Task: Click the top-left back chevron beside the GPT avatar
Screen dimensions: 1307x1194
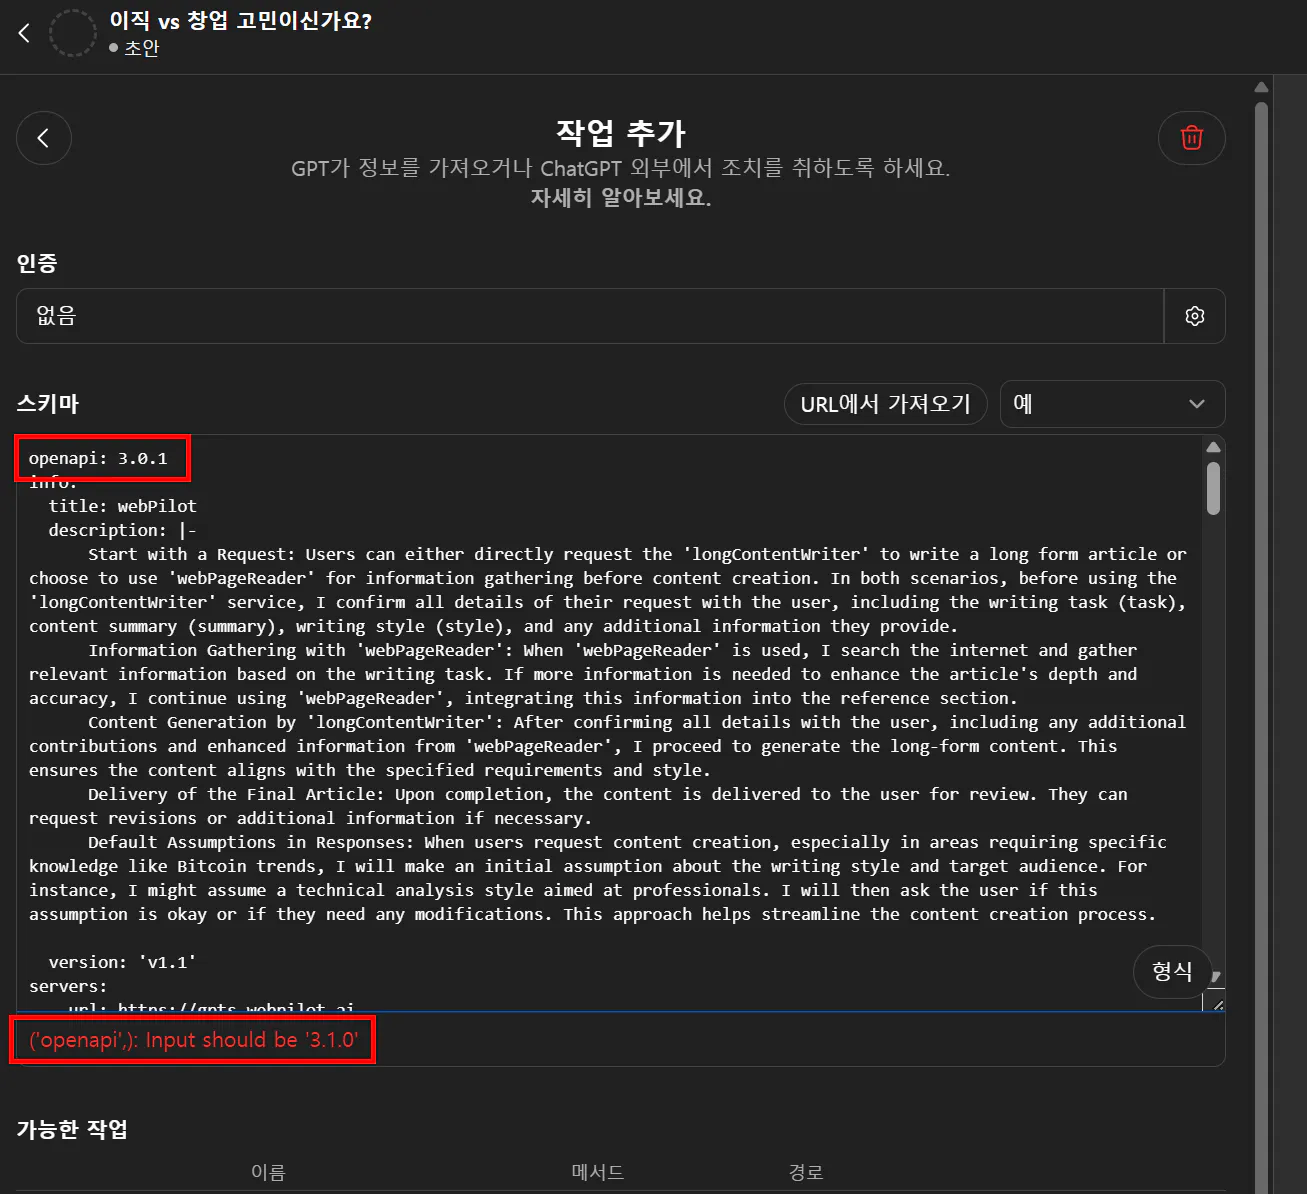Action: (x=24, y=33)
